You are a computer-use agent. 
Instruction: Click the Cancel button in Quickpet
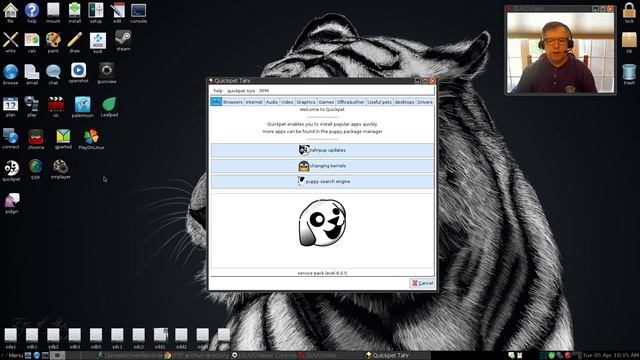tap(422, 283)
